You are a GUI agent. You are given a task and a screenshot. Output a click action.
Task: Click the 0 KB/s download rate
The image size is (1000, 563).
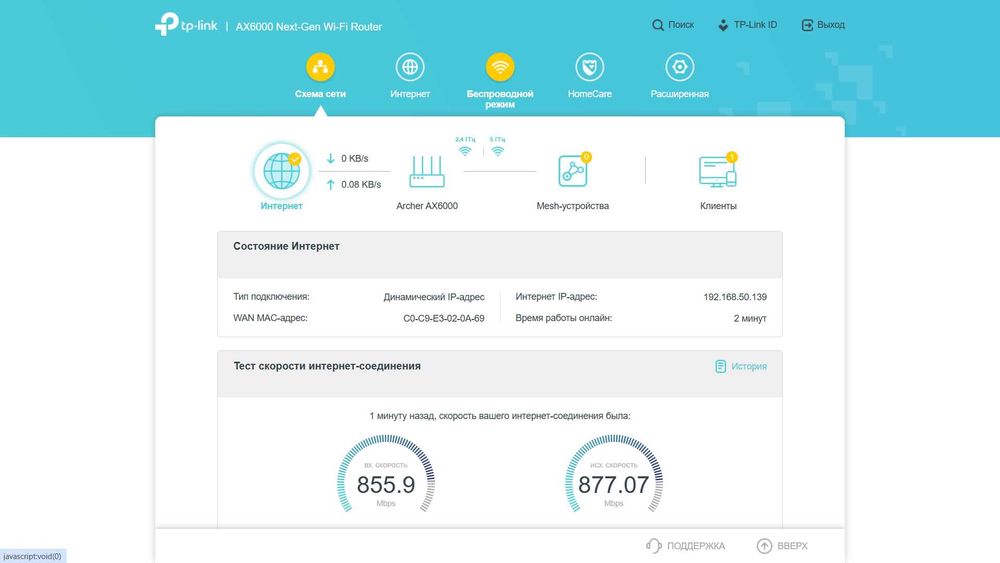point(355,158)
